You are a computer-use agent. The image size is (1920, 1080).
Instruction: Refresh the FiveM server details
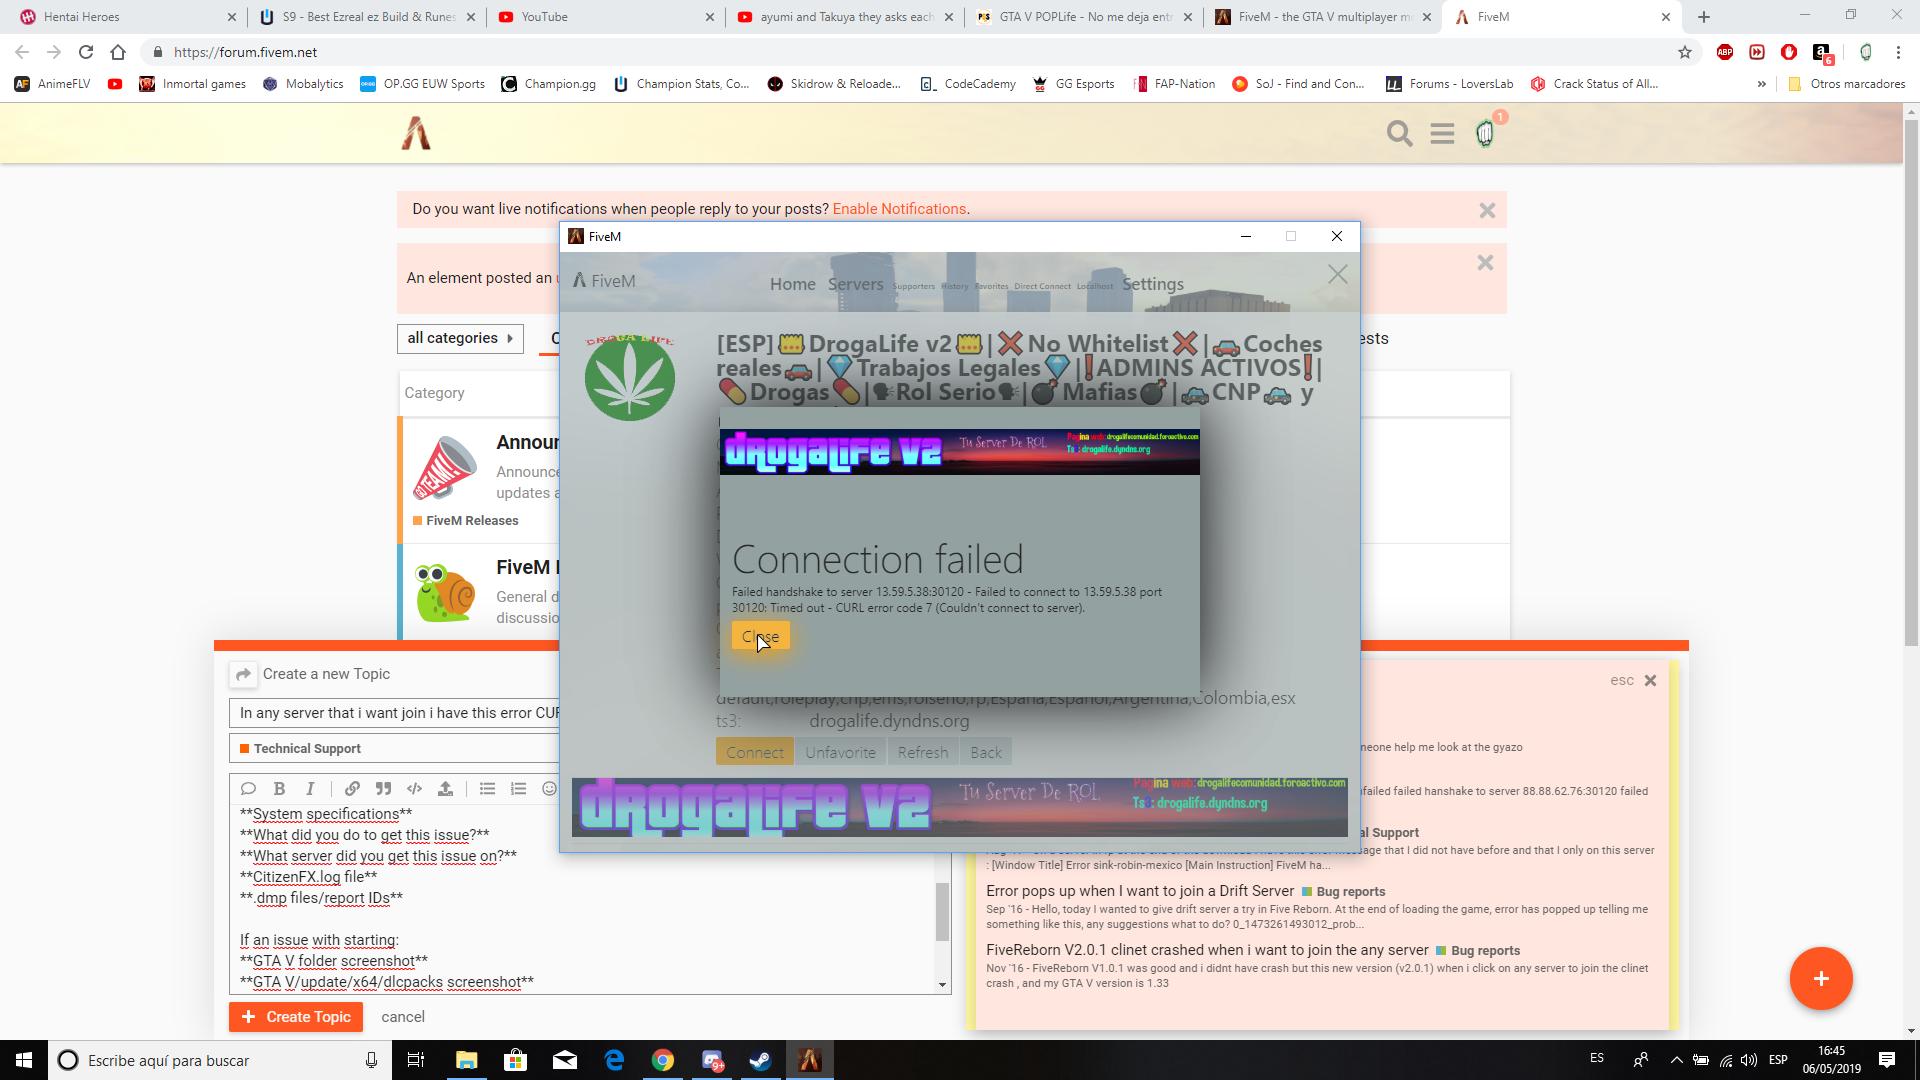923,752
